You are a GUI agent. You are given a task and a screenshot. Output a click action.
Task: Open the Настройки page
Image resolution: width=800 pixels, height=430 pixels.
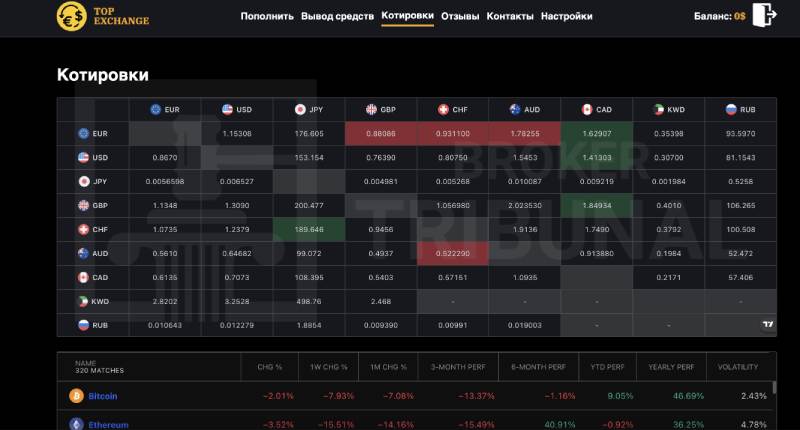click(x=566, y=16)
